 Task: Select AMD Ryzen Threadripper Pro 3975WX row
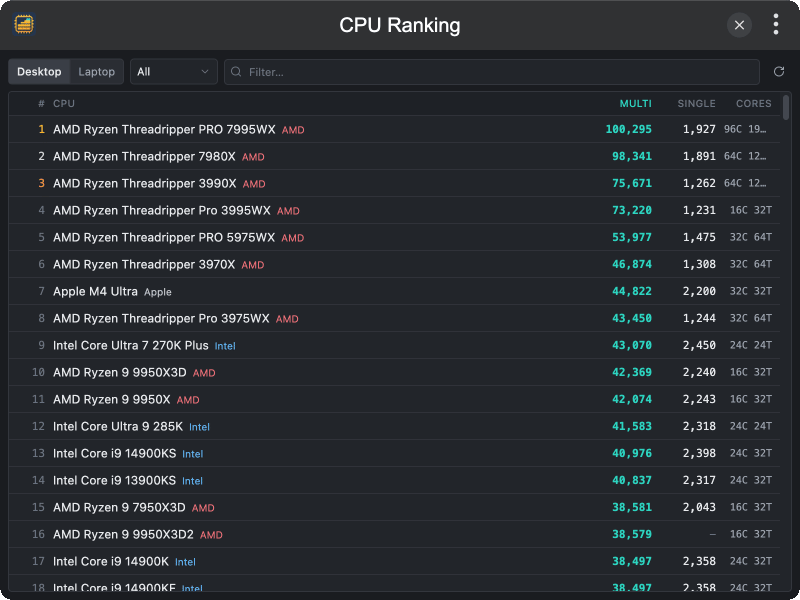[394, 318]
